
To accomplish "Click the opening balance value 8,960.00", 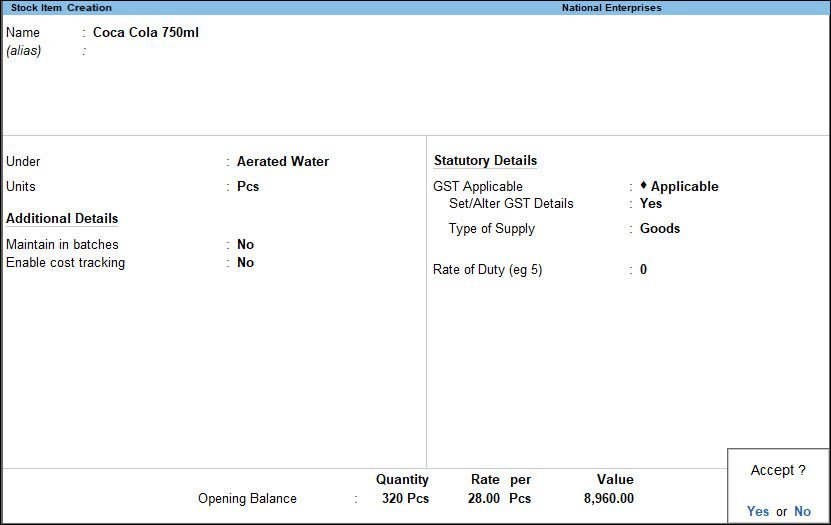I will click(608, 498).
